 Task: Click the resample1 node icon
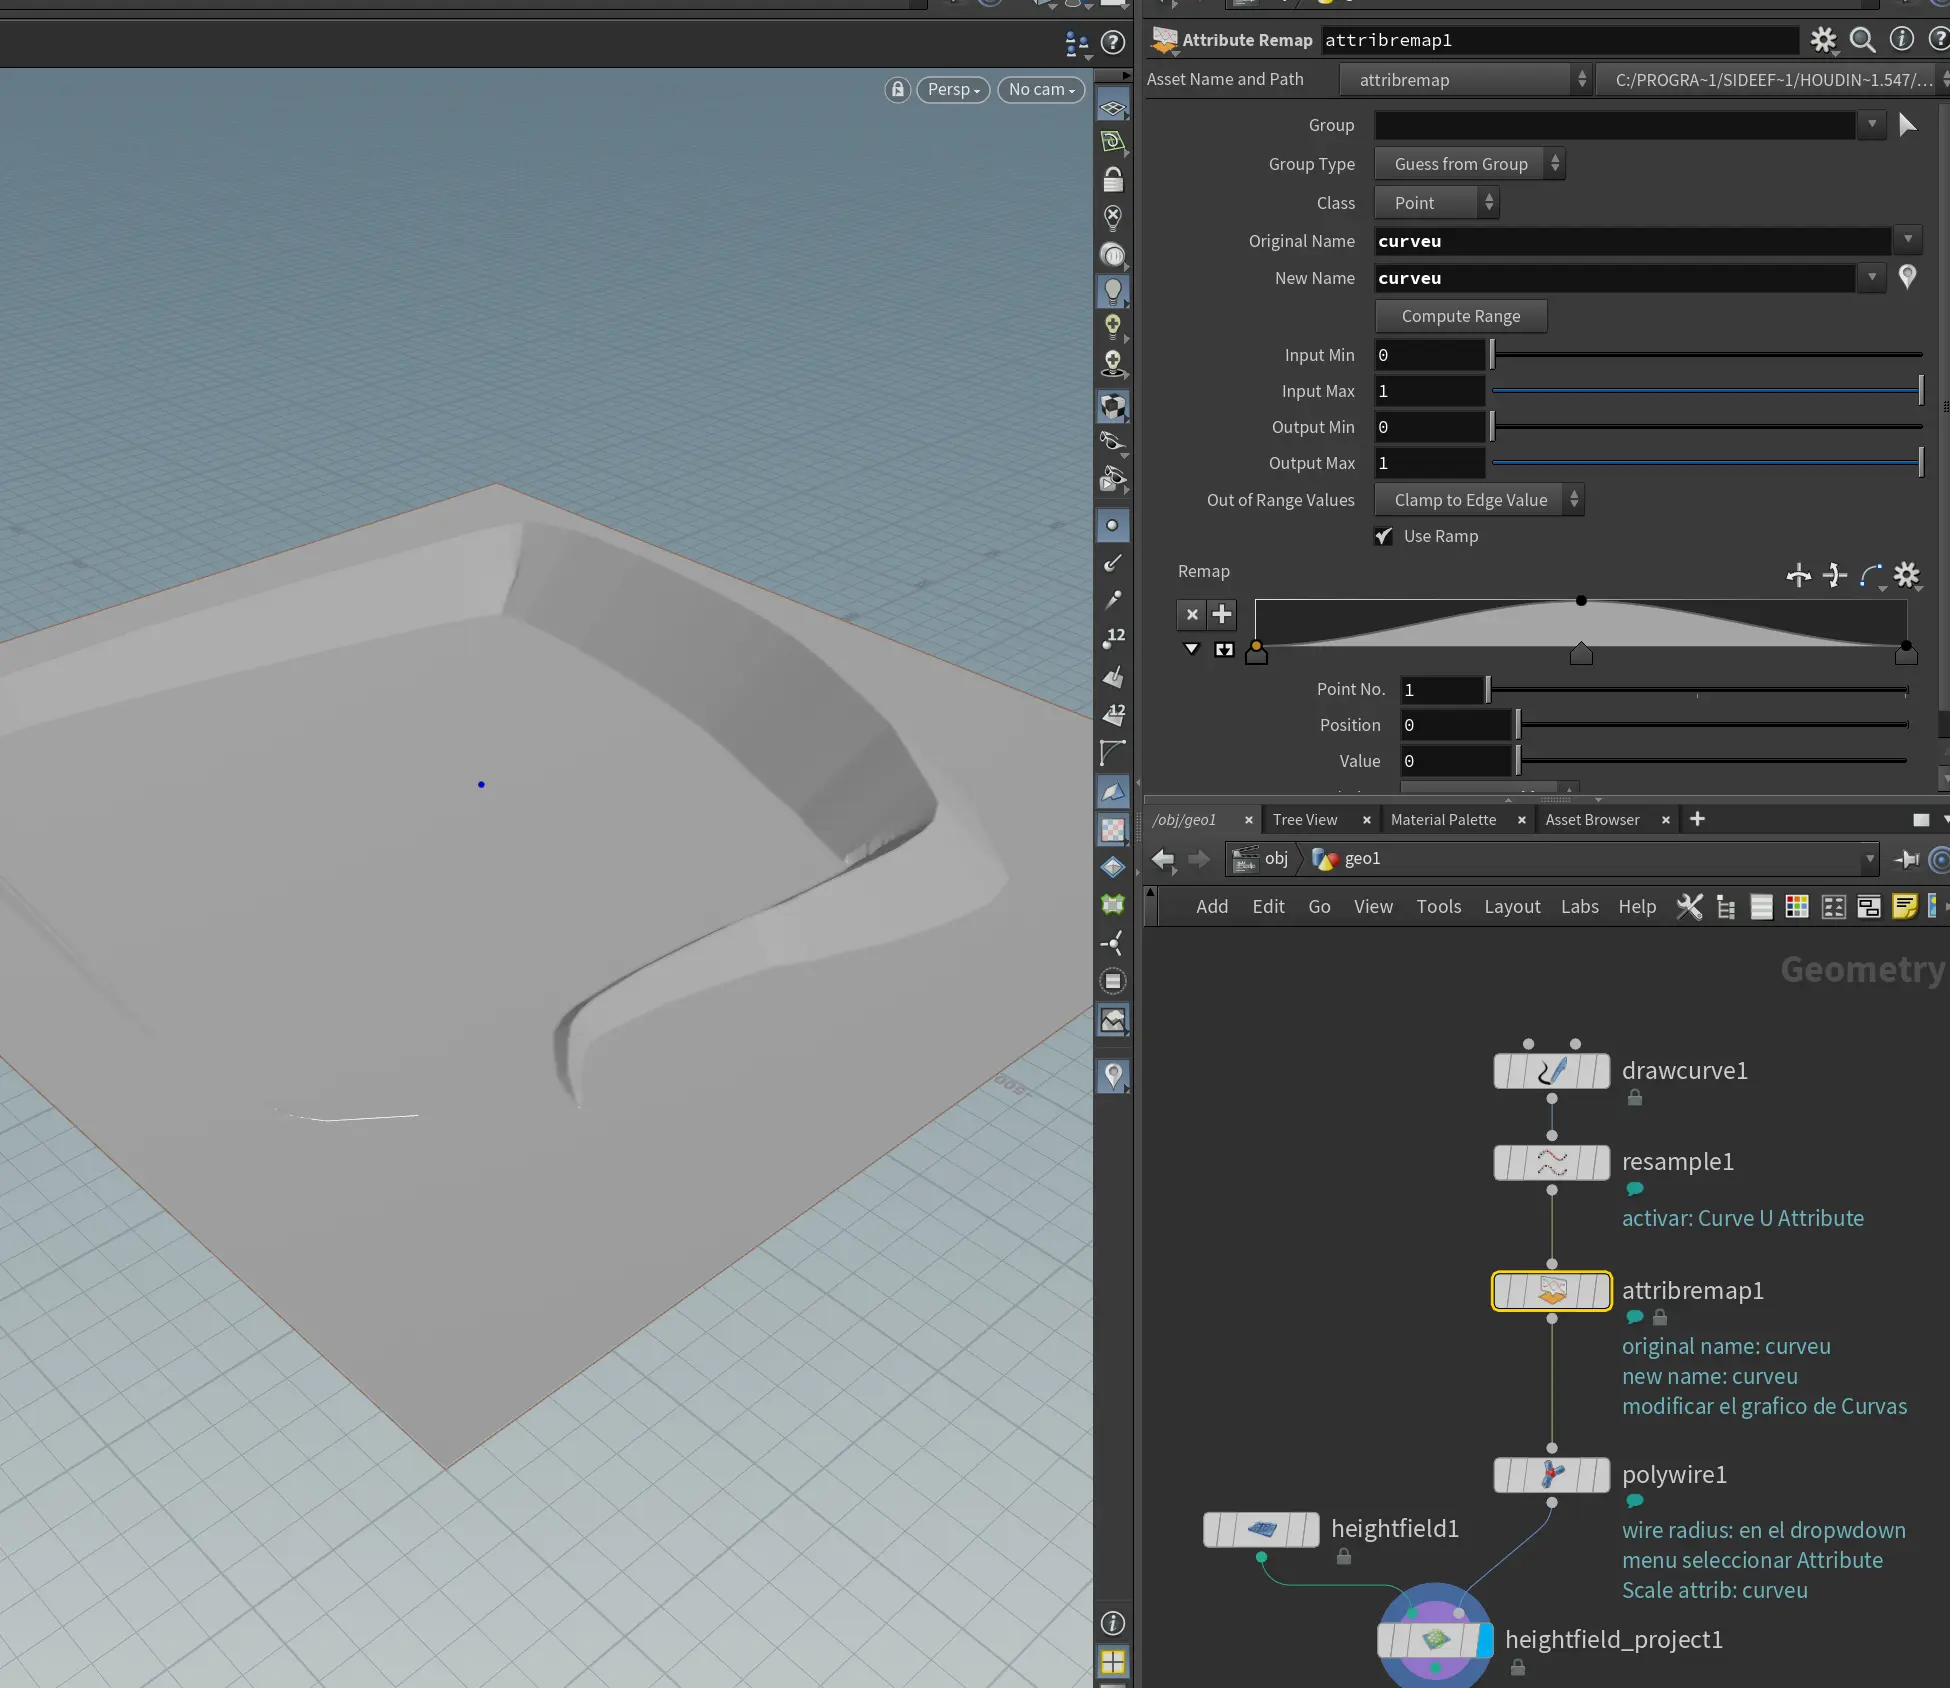point(1552,1162)
